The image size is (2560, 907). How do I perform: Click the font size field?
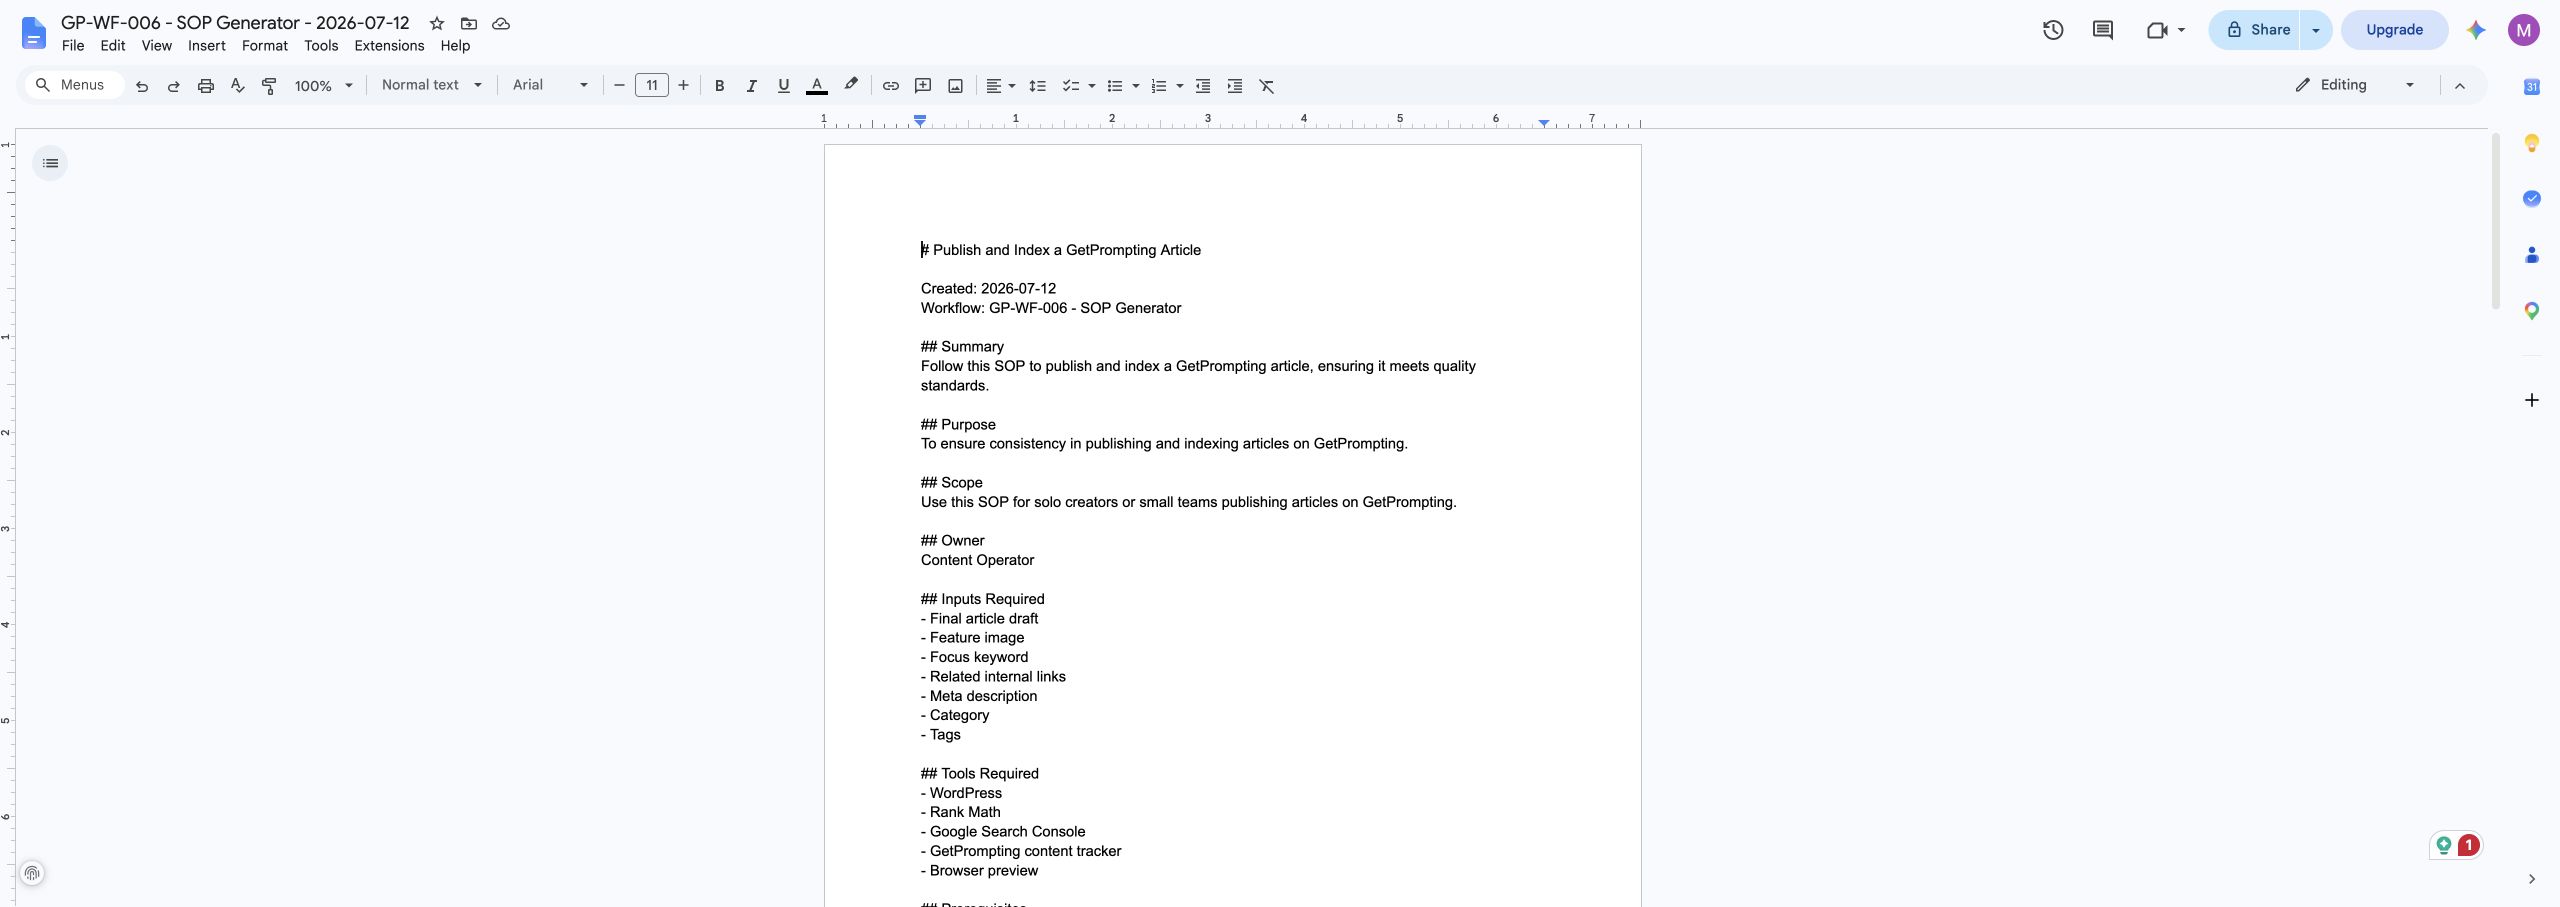(x=651, y=86)
